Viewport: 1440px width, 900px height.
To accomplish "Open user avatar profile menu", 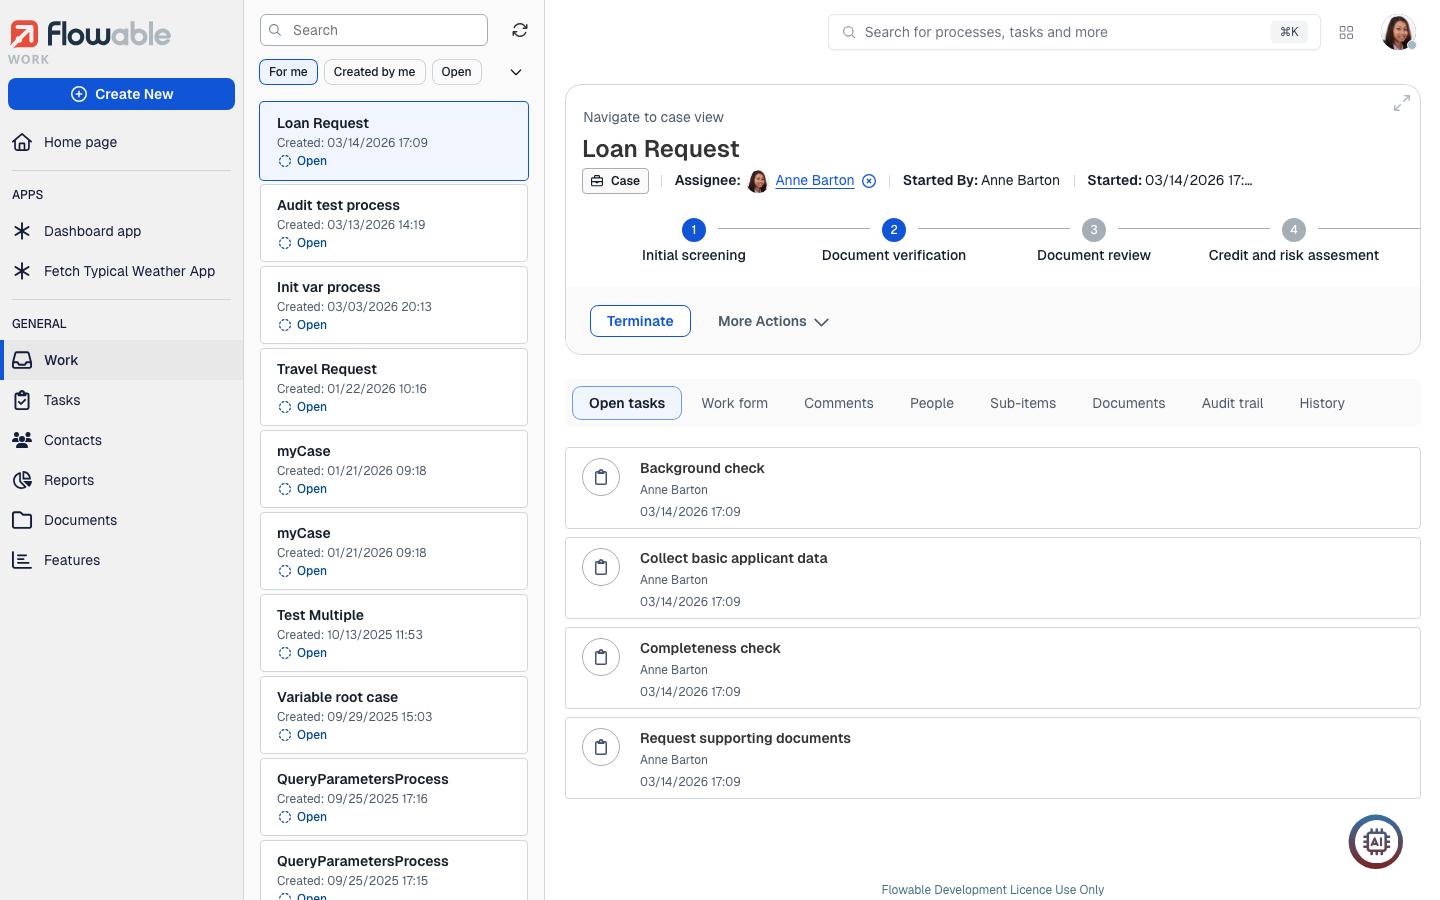I will [1397, 32].
